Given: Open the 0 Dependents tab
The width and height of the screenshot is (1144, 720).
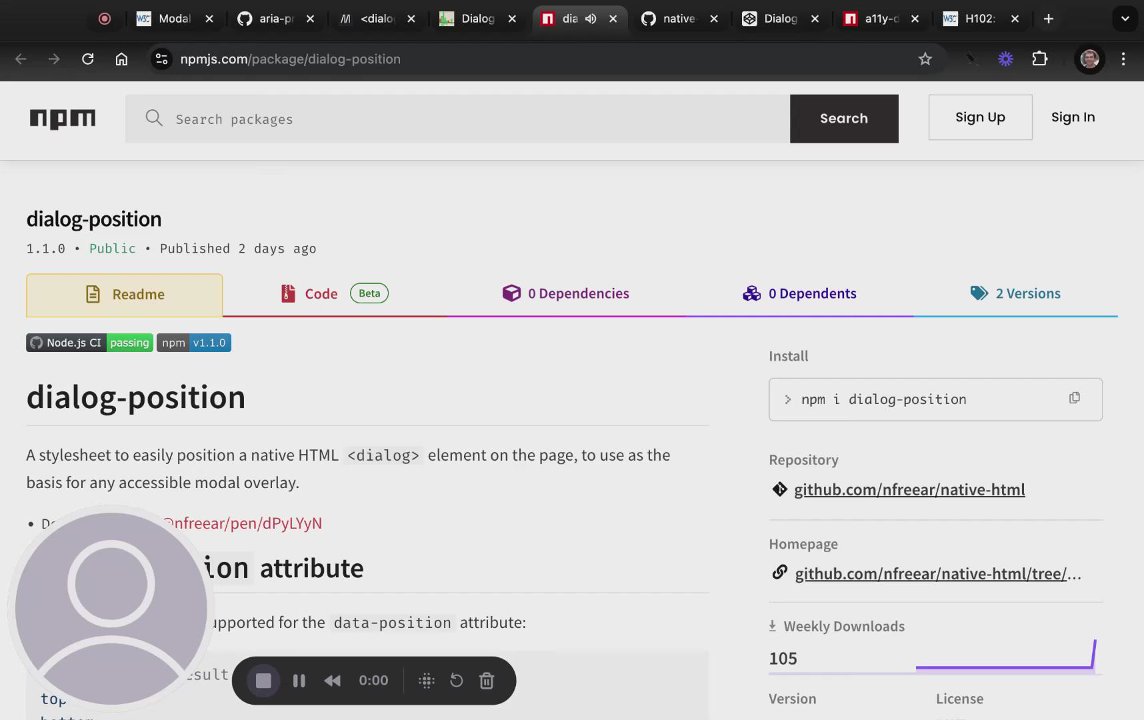Looking at the screenshot, I should pos(800,293).
